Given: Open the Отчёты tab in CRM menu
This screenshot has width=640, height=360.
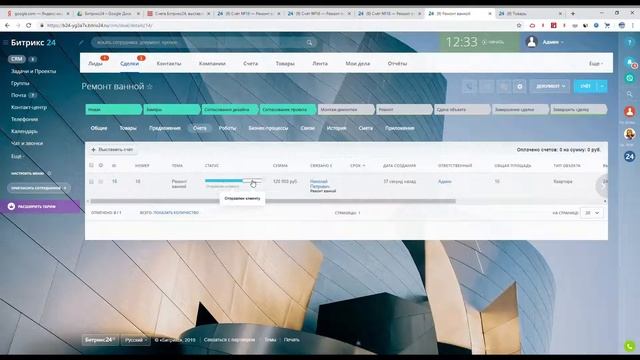Looking at the screenshot, I should tap(397, 64).
